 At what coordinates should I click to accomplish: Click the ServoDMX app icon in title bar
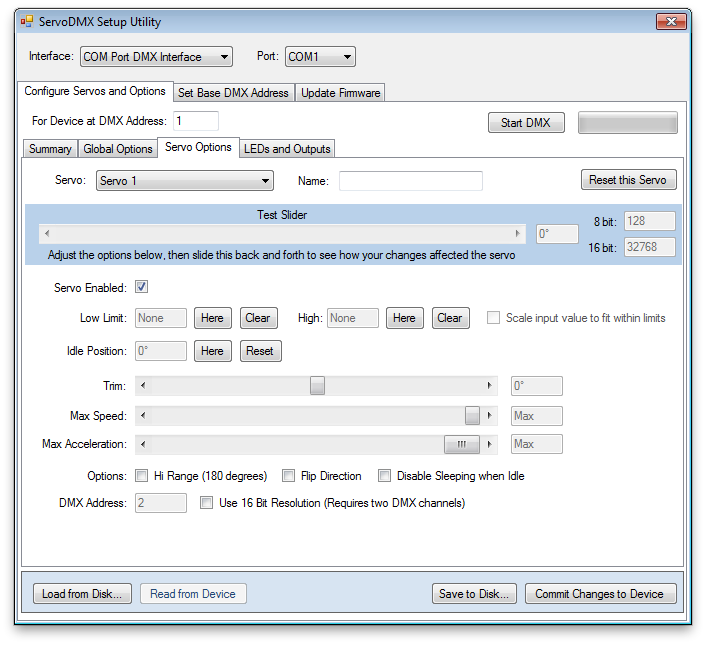coord(26,22)
